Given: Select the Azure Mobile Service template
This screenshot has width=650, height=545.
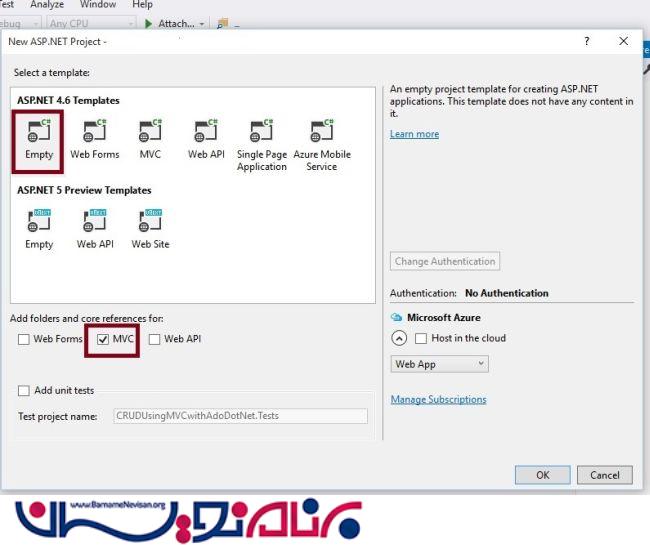Looking at the screenshot, I should [x=322, y=145].
